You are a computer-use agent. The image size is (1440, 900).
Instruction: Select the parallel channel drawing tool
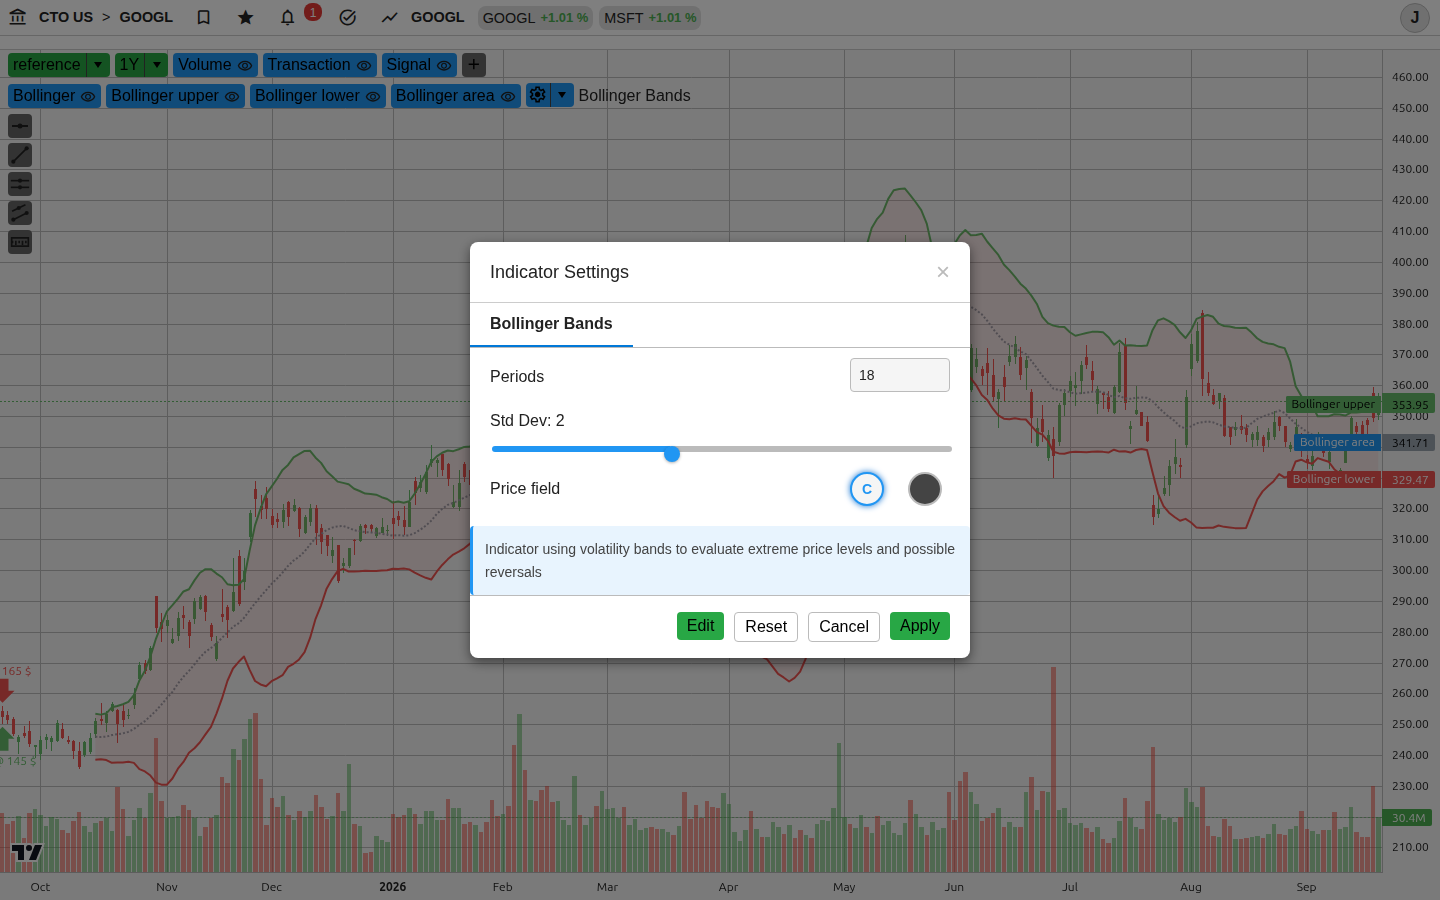click(x=20, y=213)
